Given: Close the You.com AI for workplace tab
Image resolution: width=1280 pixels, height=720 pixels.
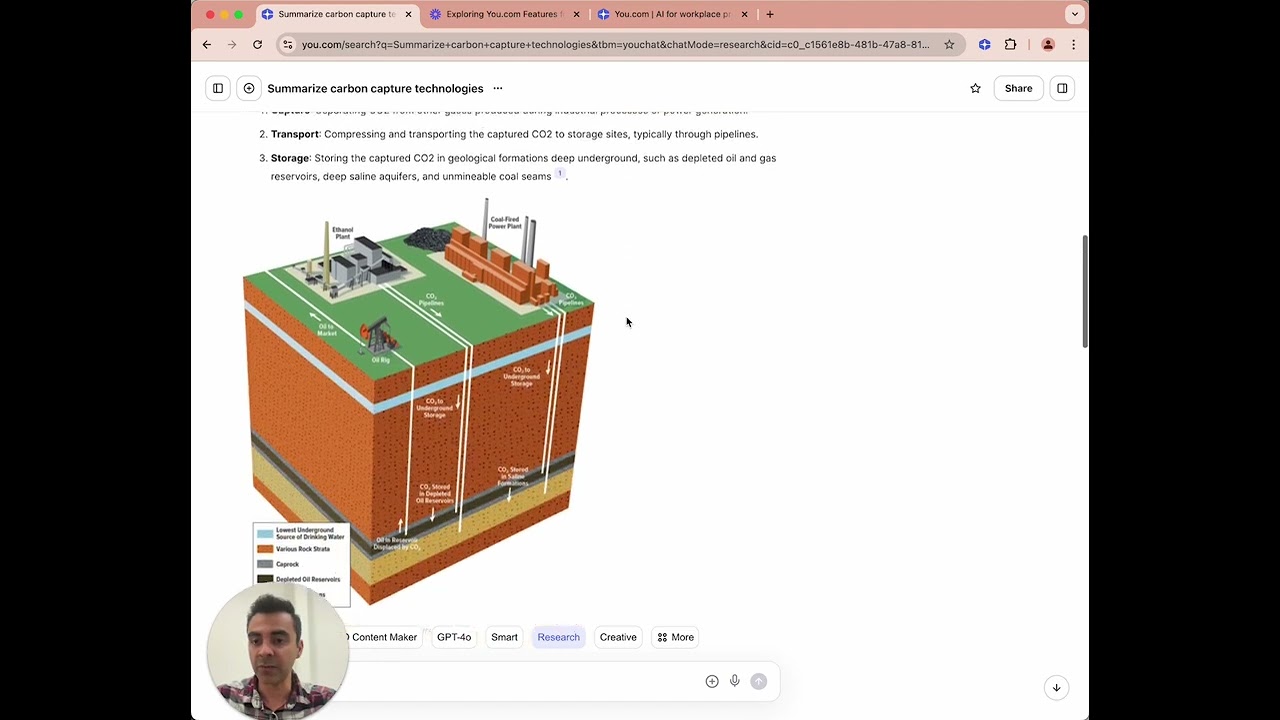Looking at the screenshot, I should (x=744, y=14).
